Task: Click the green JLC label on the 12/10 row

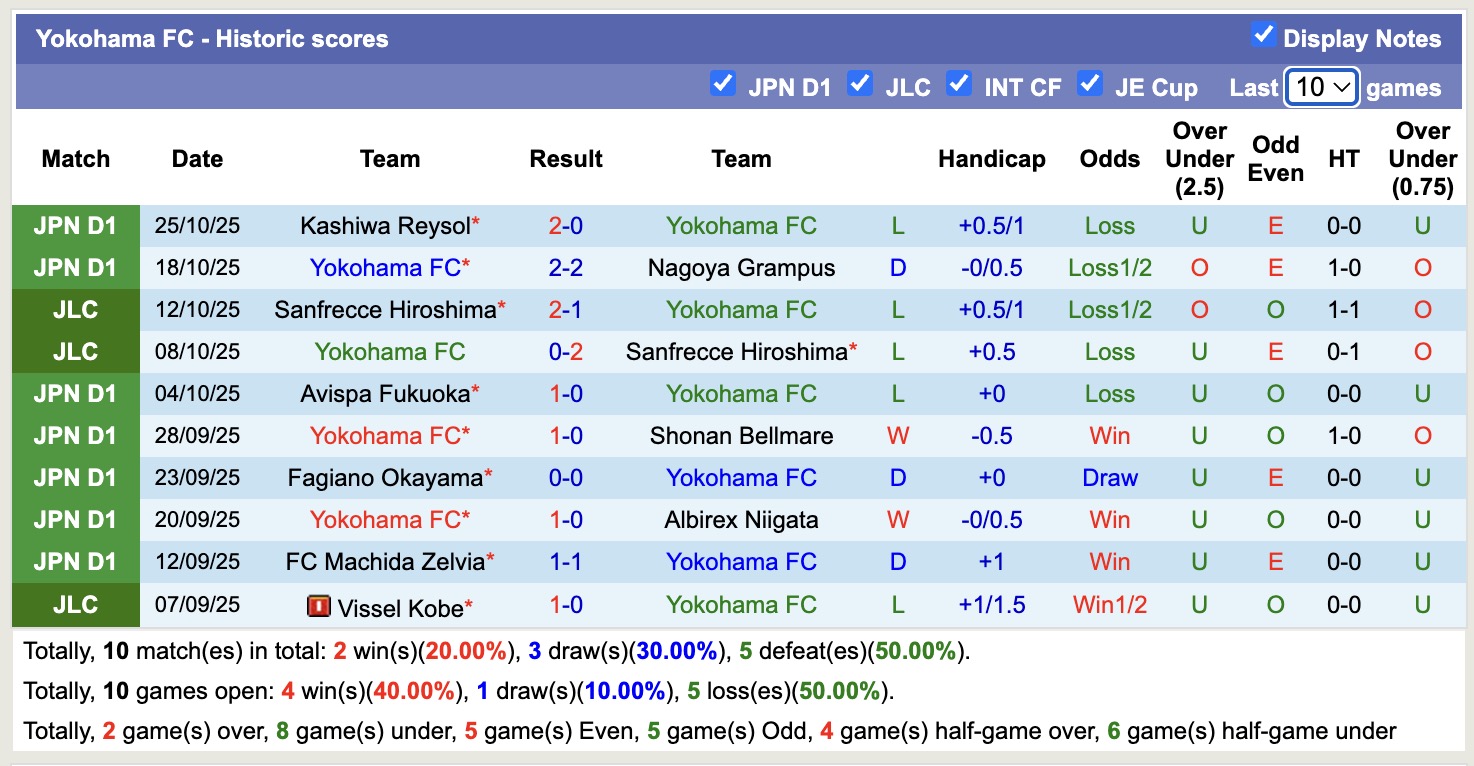Action: pos(75,309)
